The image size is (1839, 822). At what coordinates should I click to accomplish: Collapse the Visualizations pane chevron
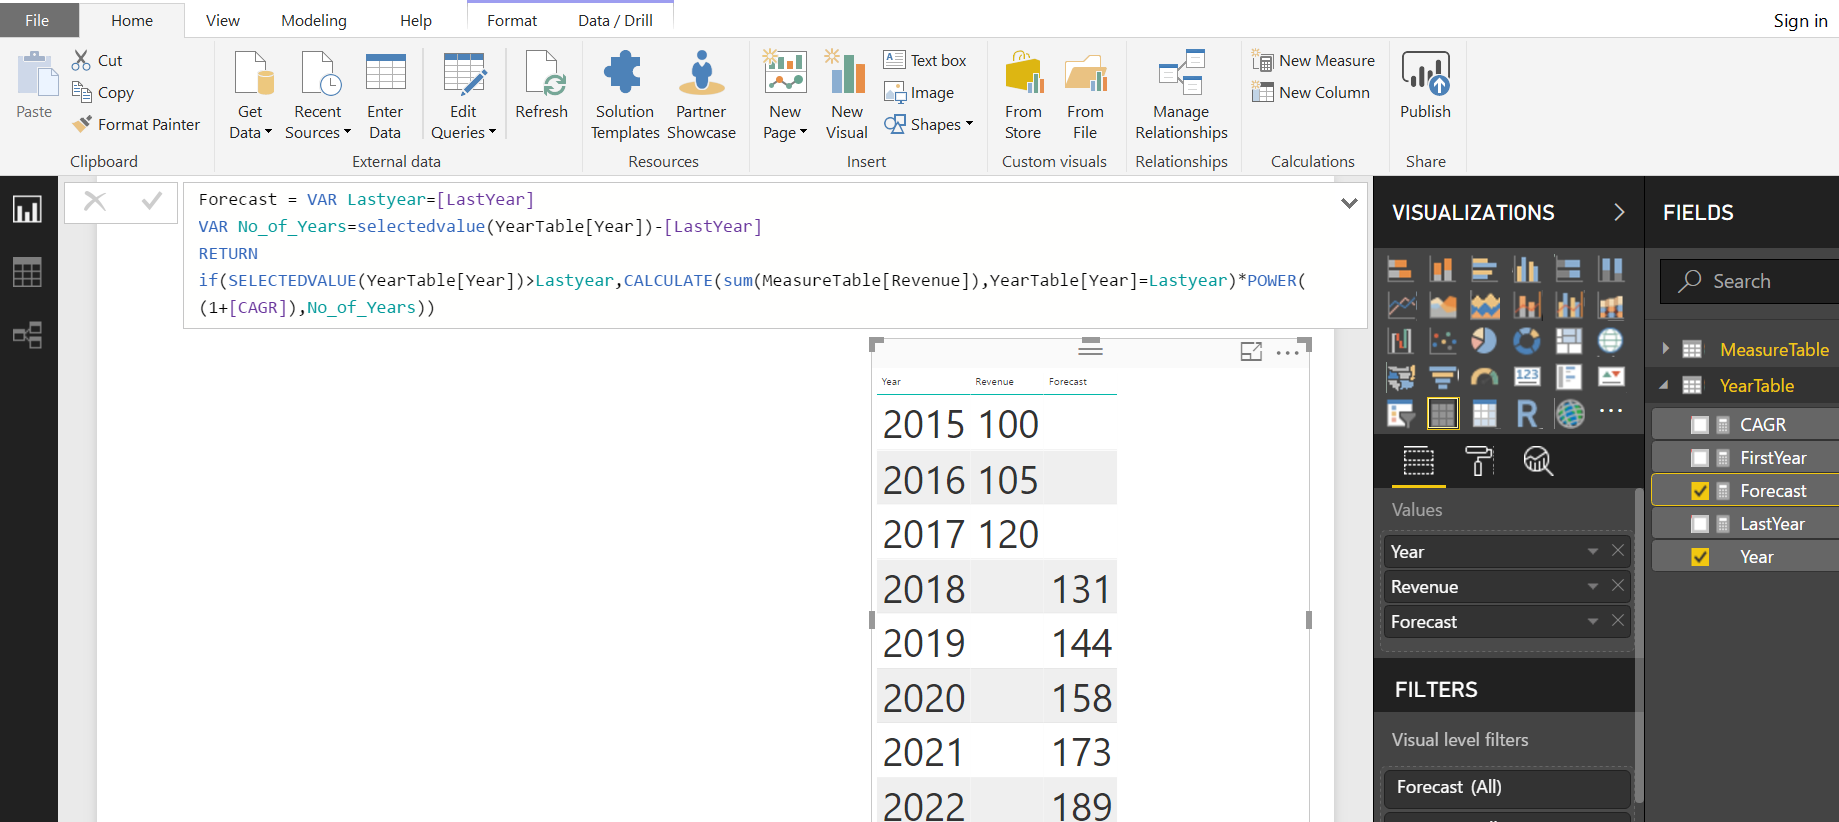click(1619, 212)
